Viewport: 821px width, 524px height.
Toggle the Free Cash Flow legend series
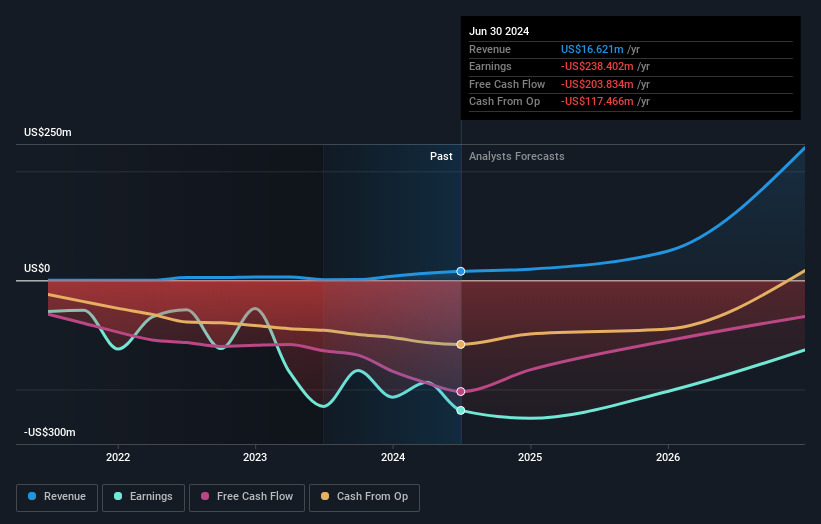click(247, 497)
